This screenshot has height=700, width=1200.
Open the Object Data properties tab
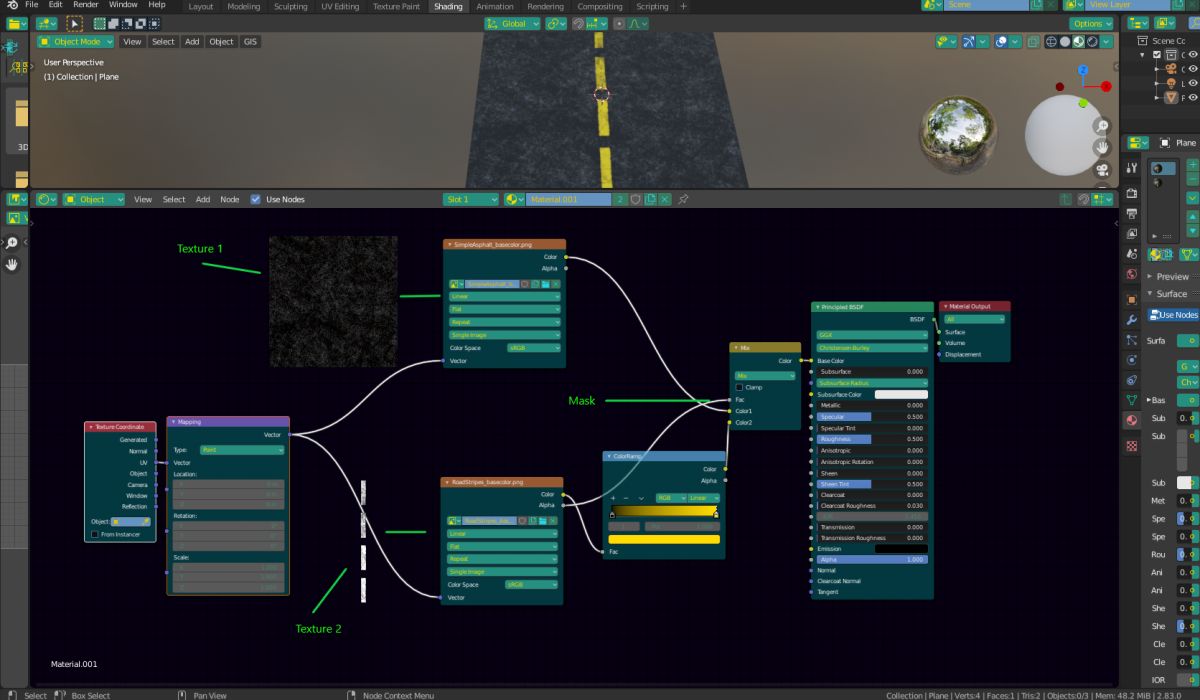tap(1131, 399)
